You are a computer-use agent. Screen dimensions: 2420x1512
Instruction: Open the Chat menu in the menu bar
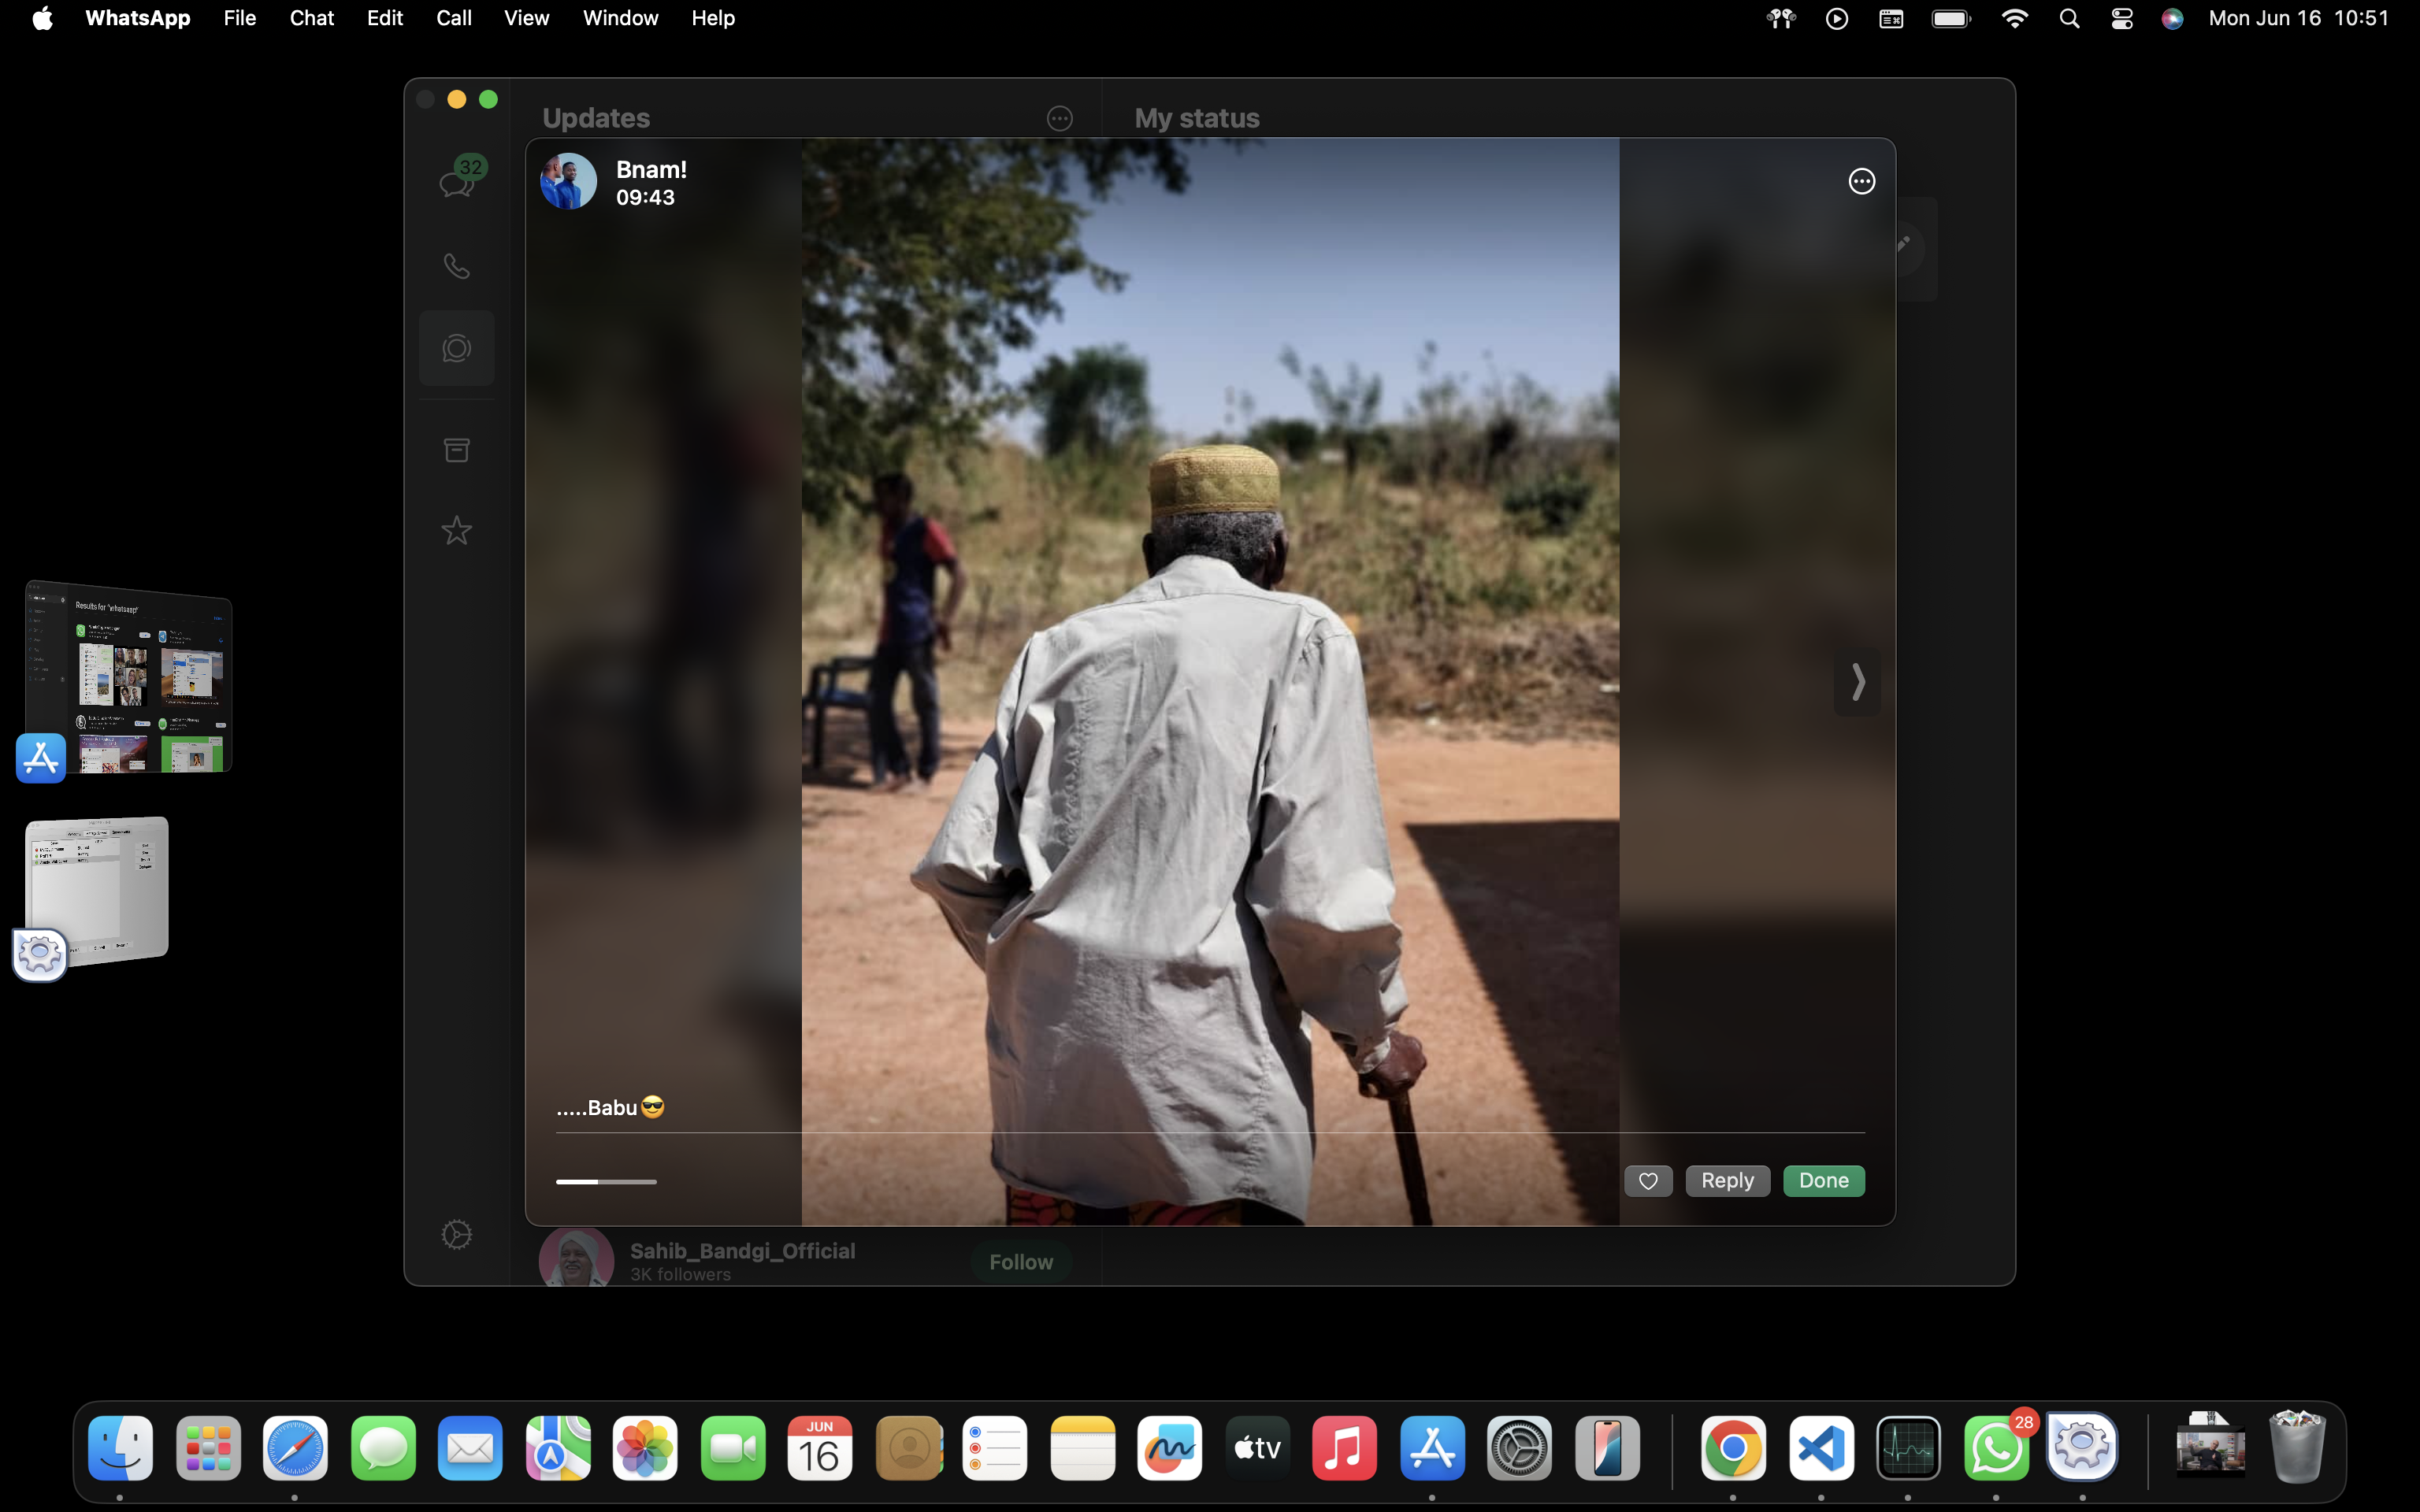click(311, 18)
